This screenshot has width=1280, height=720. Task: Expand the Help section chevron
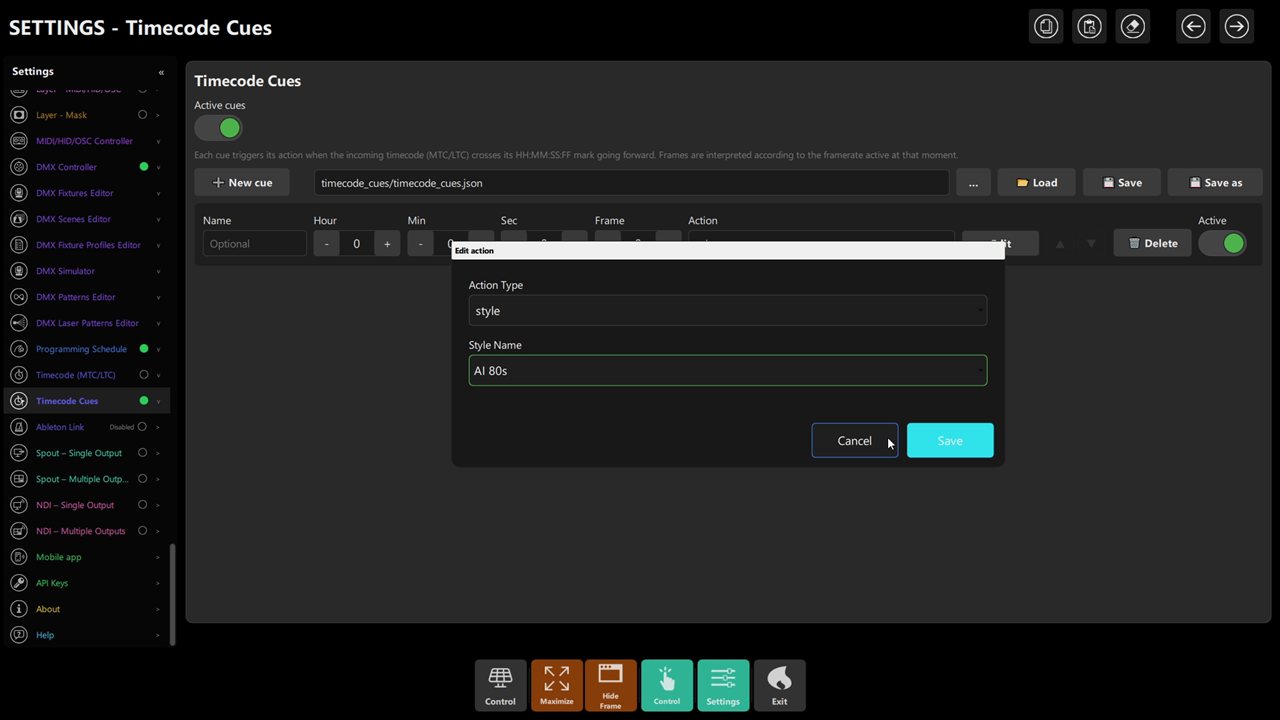point(158,635)
